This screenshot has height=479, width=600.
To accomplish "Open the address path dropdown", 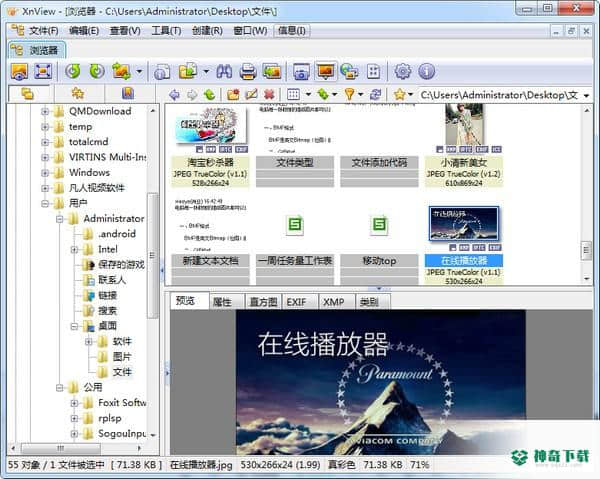I will [x=586, y=95].
